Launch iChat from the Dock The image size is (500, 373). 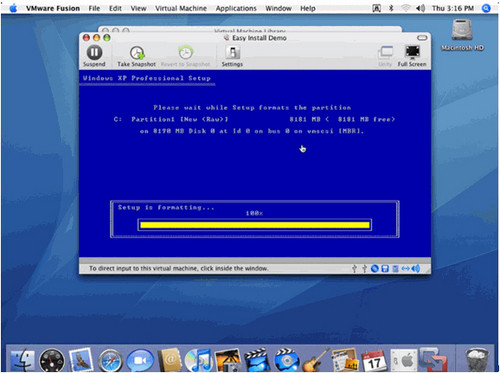point(140,360)
